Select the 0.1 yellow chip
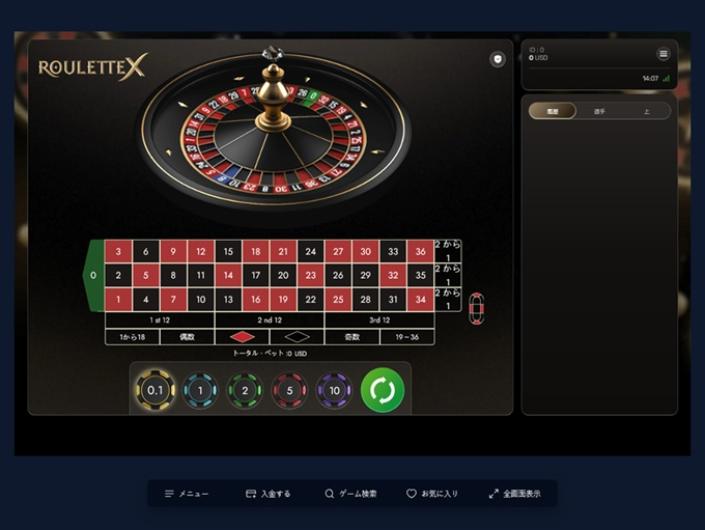Screen dimensions: 705x530 point(155,390)
